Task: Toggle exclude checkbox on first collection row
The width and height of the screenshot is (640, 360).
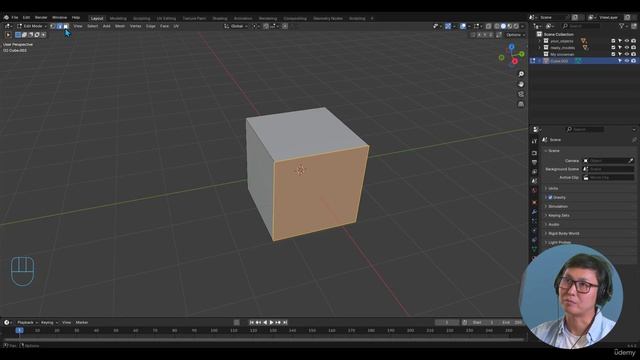Action: pos(613,41)
